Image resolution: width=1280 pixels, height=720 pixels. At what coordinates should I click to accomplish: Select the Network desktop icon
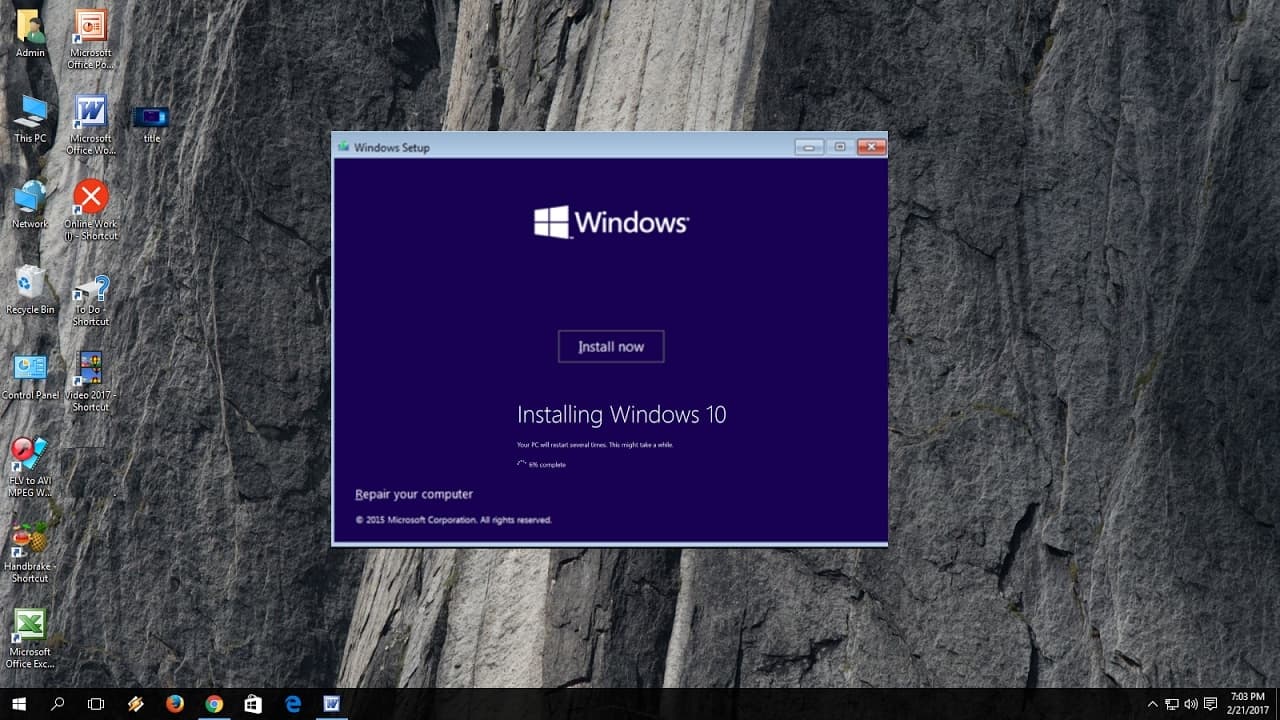tap(30, 205)
